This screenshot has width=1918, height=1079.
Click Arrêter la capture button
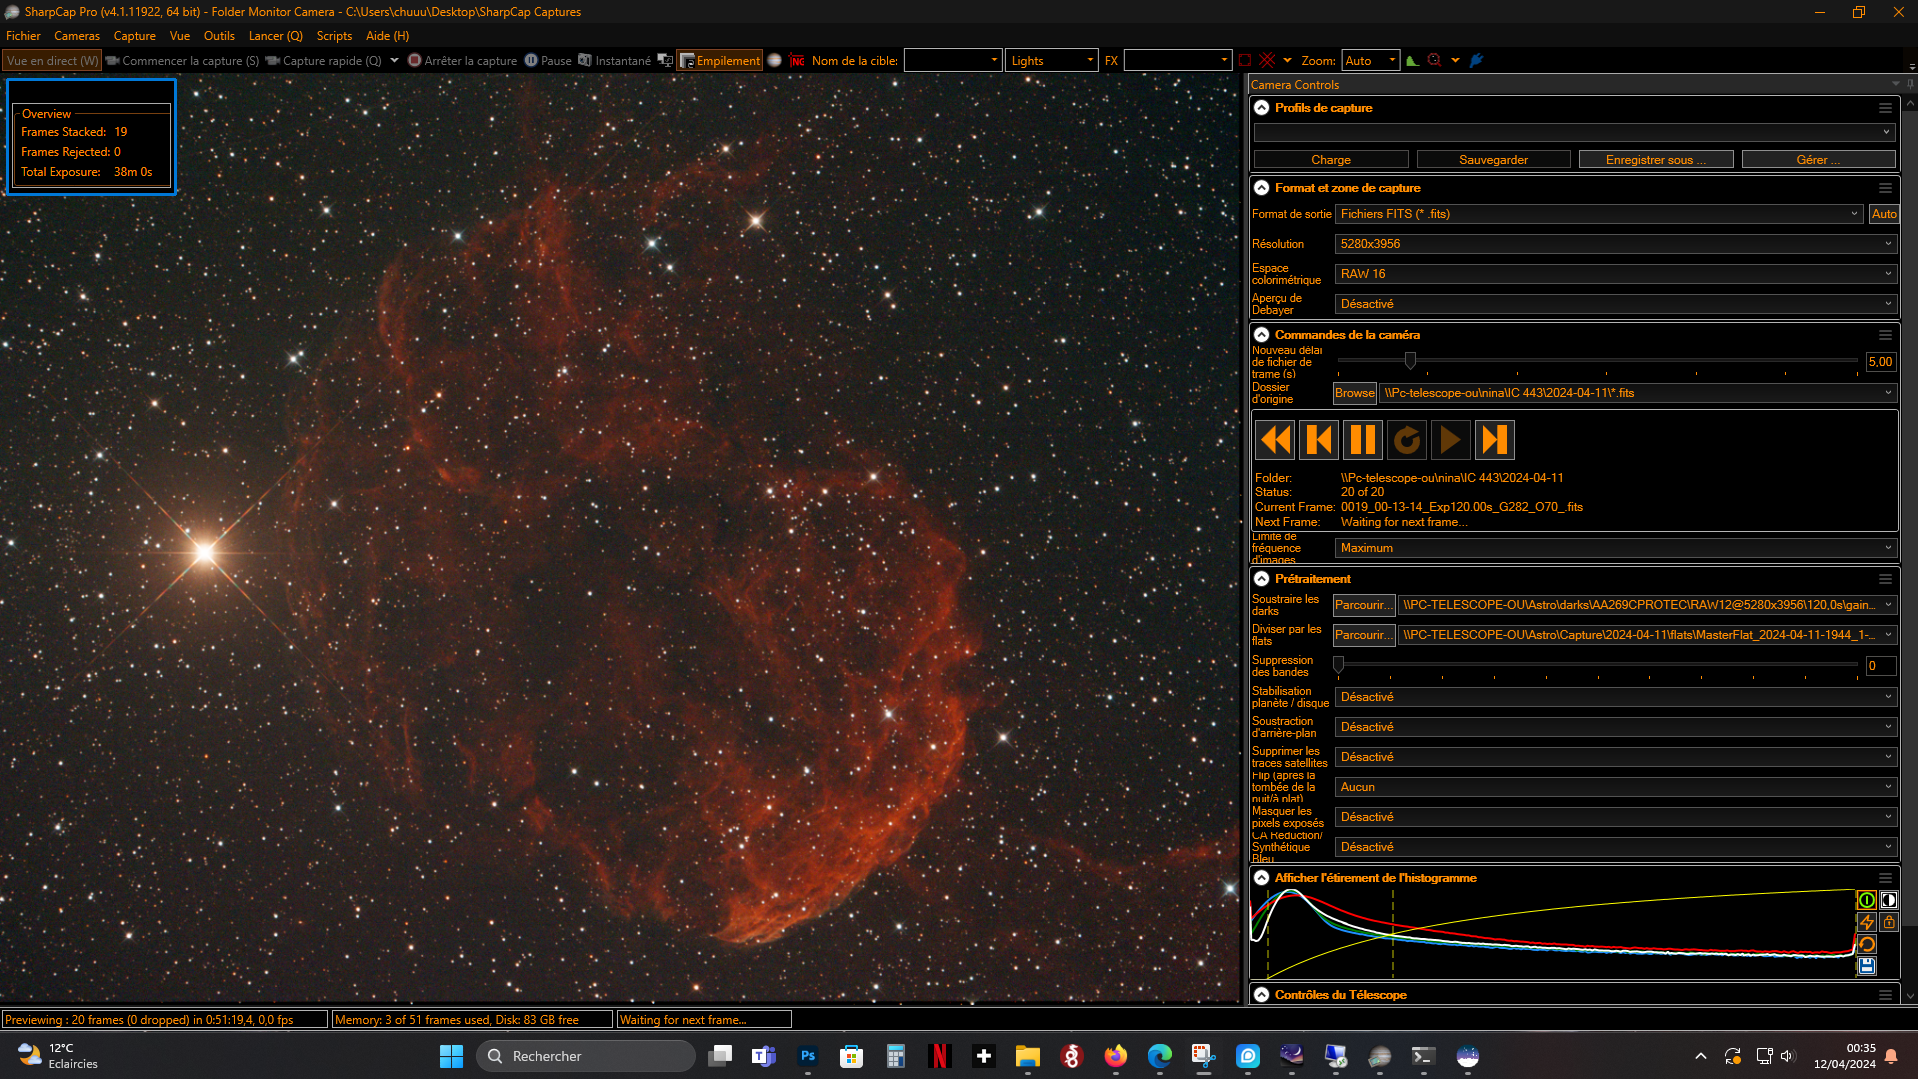[462, 61]
